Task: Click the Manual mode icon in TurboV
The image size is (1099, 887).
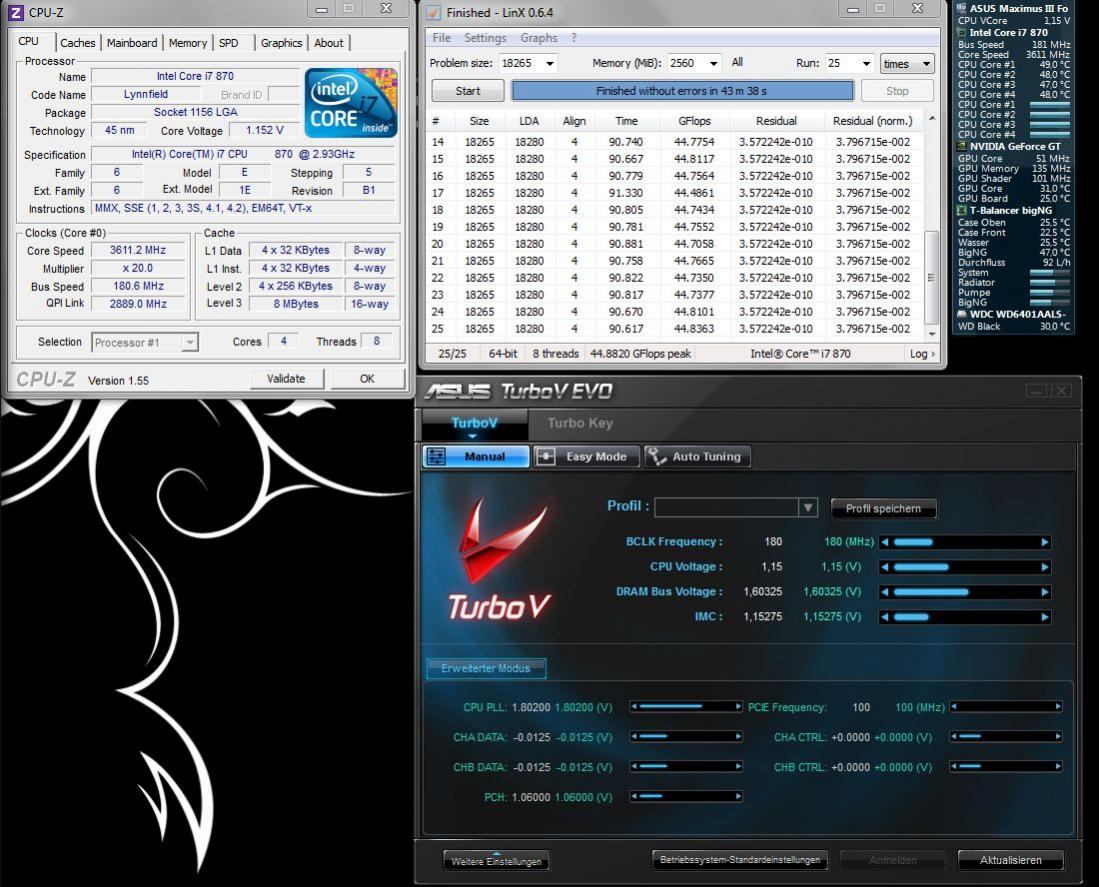Action: click(436, 457)
